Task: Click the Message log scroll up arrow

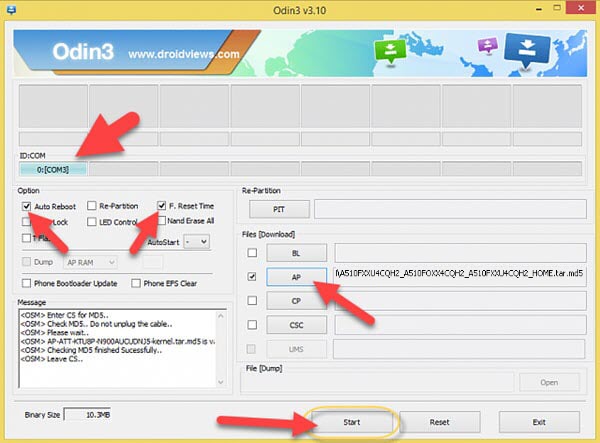Action: pyautogui.click(x=221, y=316)
